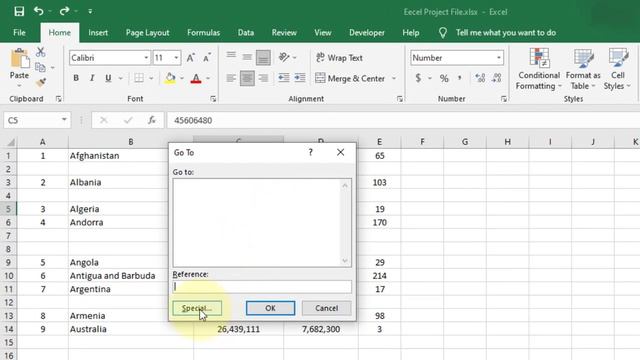
Task: Cut selection with the scissors icon
Action: tap(40, 52)
